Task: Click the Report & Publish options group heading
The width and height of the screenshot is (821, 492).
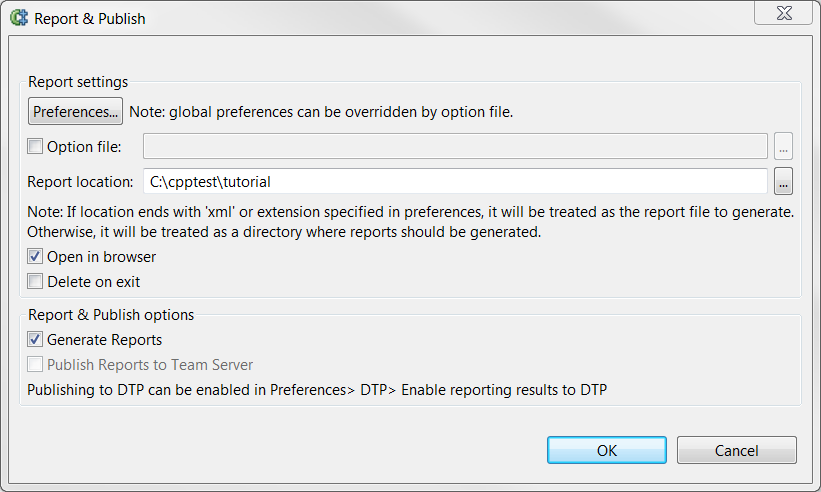Action: click(111, 315)
